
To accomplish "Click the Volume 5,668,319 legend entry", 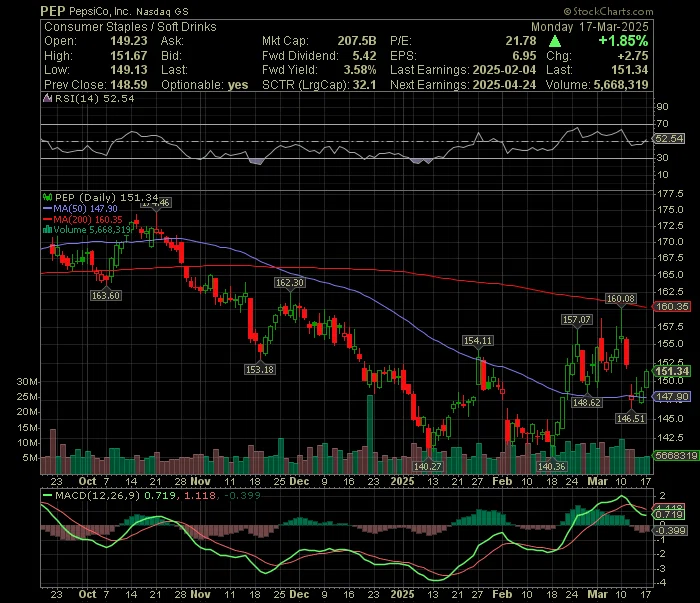I will [x=92, y=230].
